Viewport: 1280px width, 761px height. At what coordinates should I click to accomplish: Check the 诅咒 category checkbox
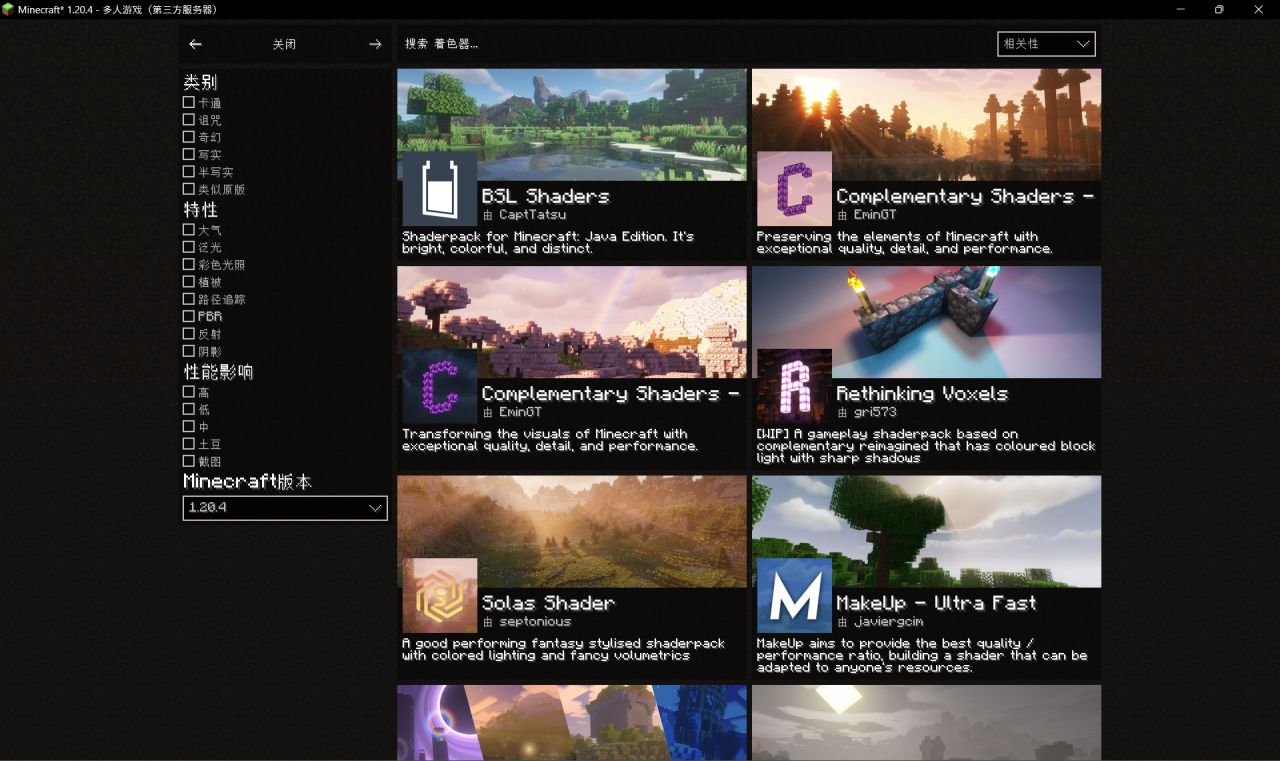tap(189, 119)
